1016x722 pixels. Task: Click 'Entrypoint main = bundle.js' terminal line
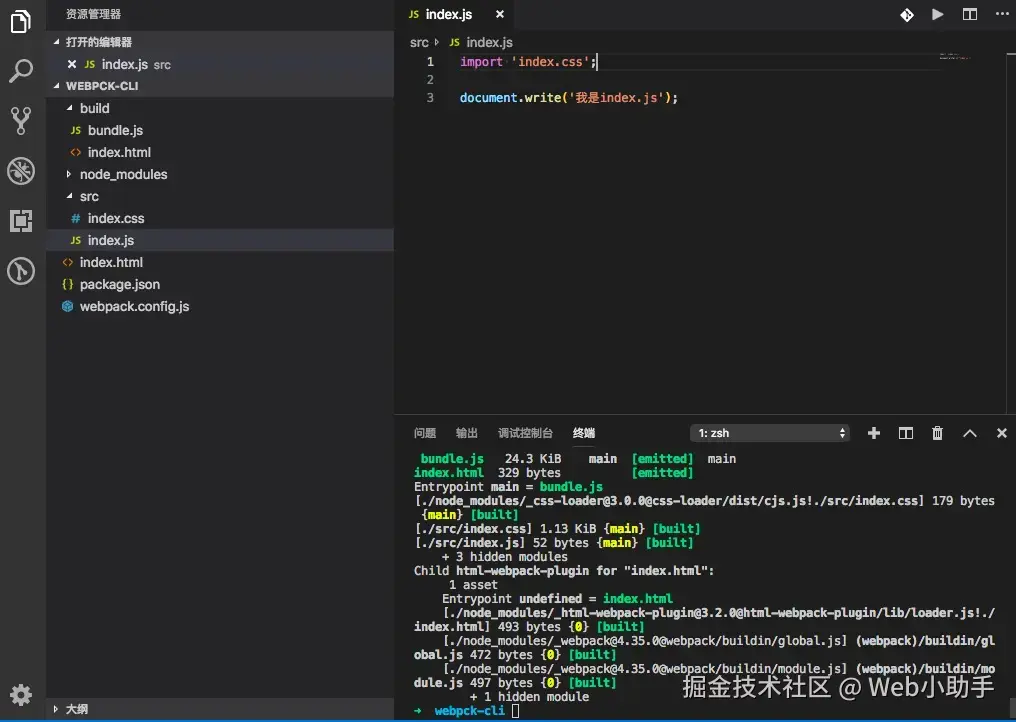(508, 487)
